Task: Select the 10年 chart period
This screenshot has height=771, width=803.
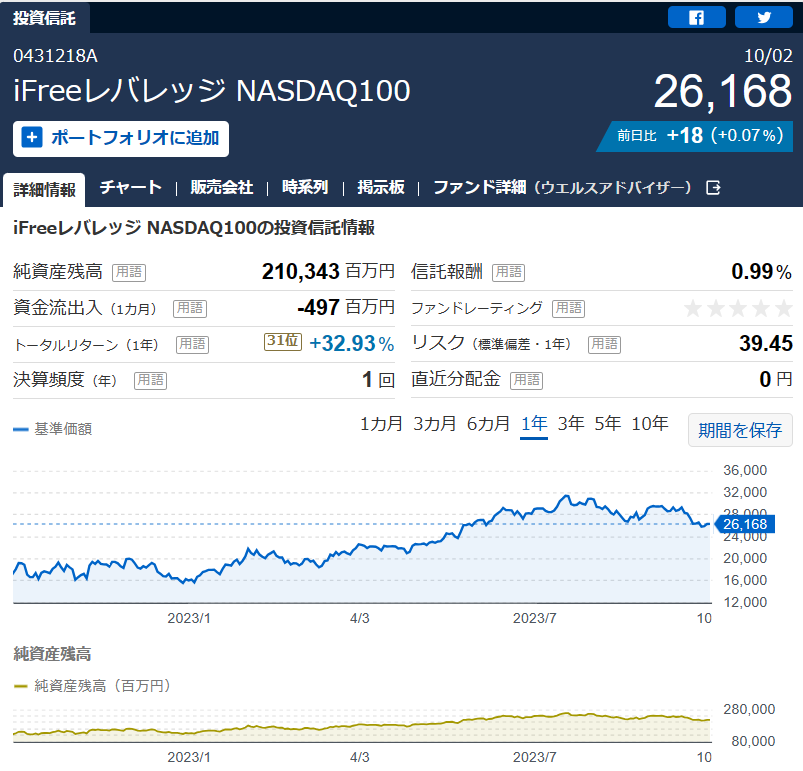Action: 650,424
